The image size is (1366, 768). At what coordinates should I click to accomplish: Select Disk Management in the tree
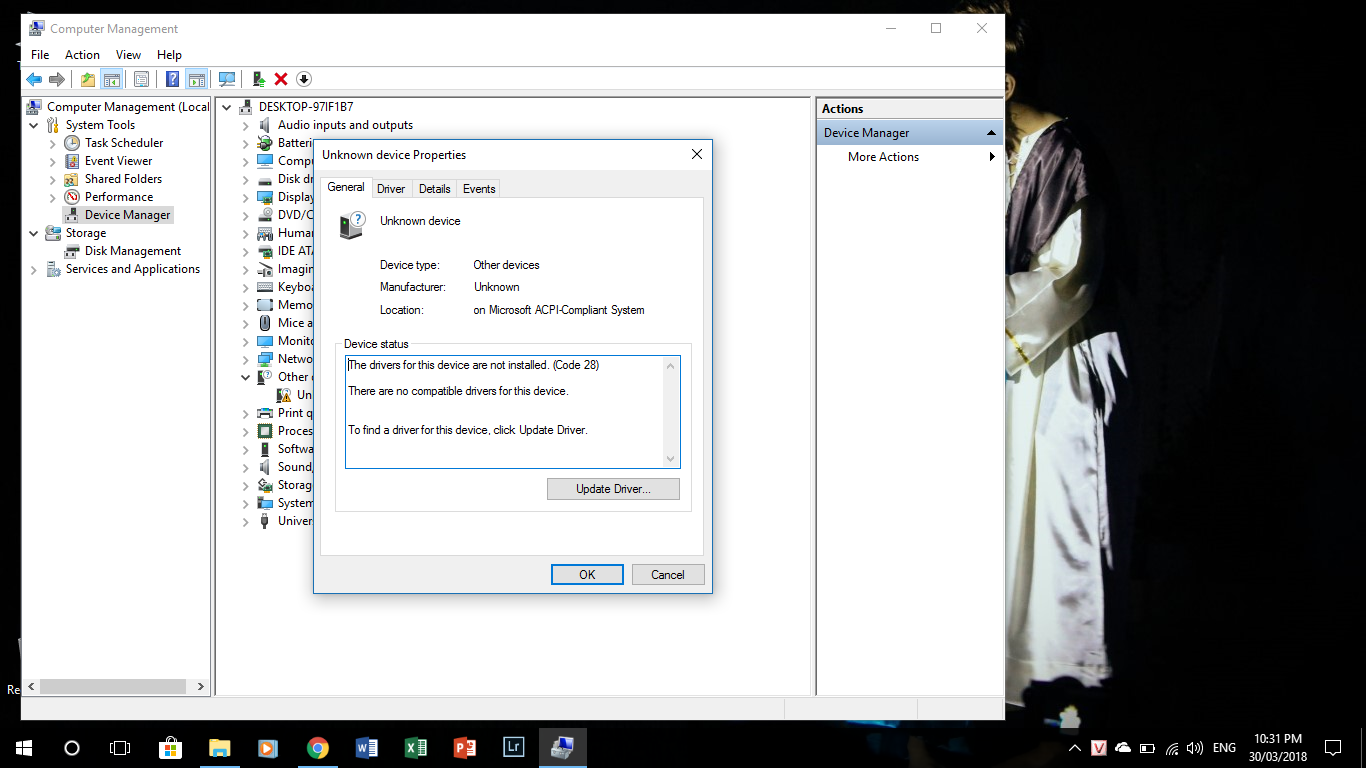click(x=133, y=251)
